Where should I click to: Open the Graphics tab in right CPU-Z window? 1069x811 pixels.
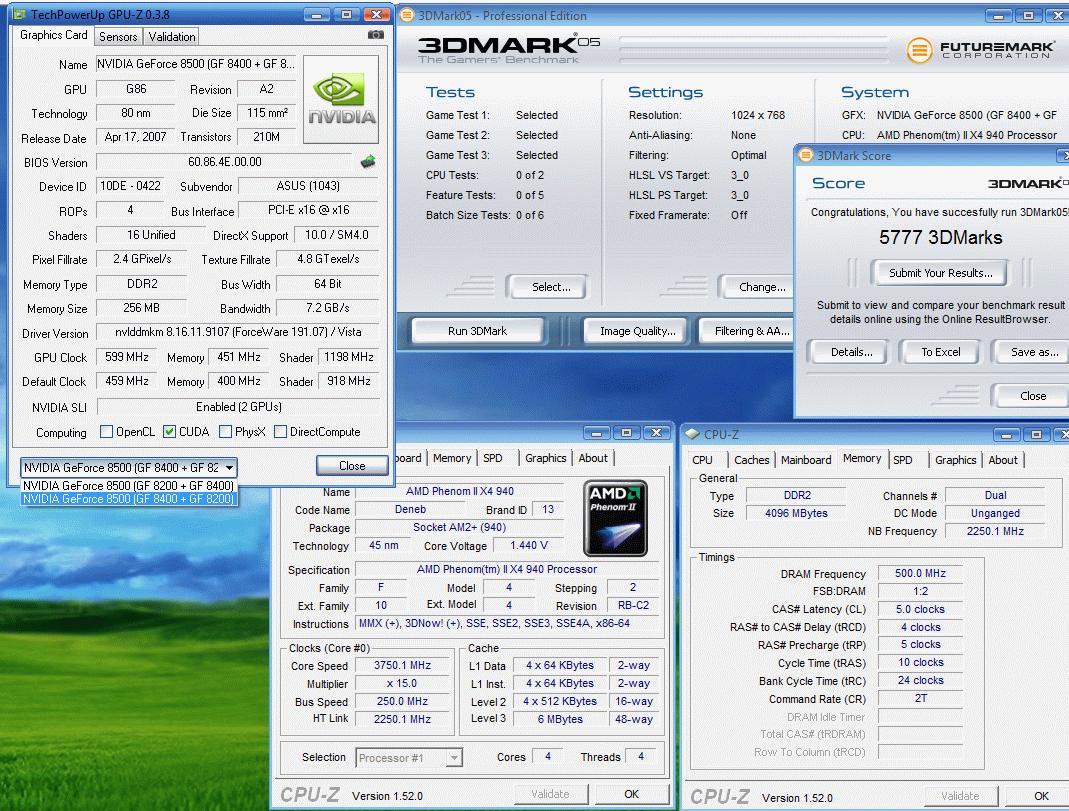click(955, 460)
